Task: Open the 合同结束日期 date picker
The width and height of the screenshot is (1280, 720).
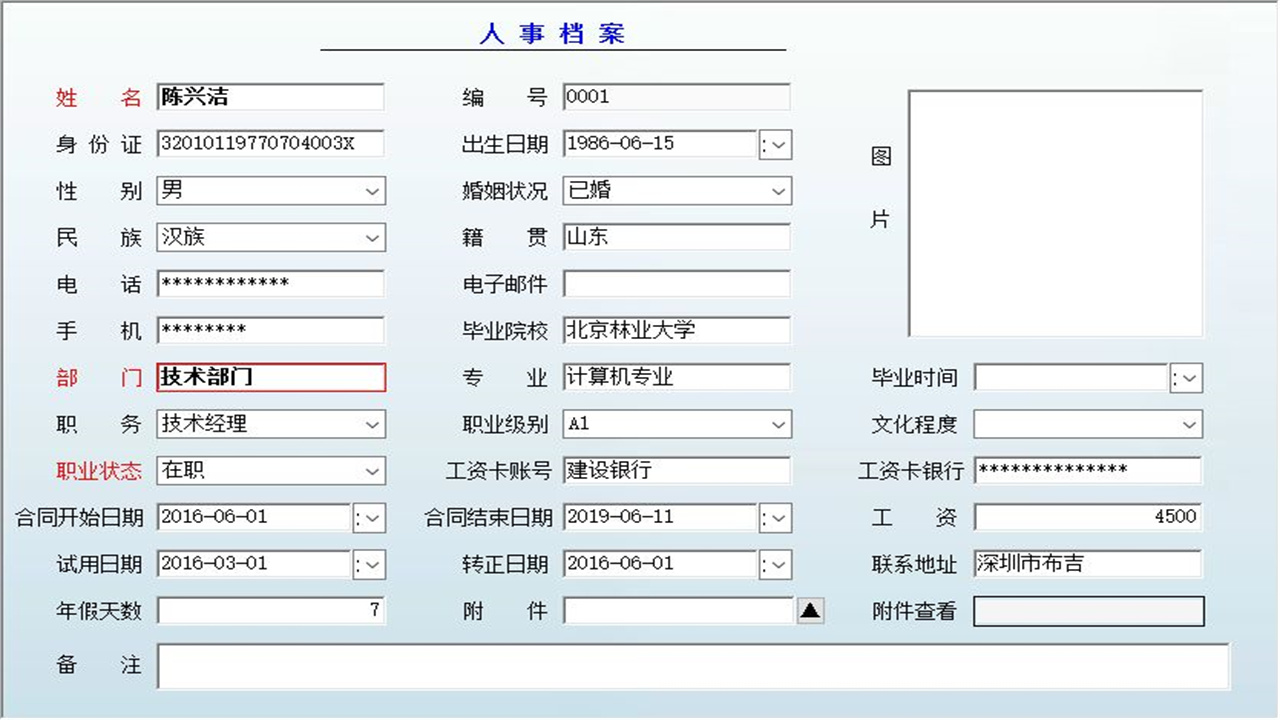Action: coord(775,517)
